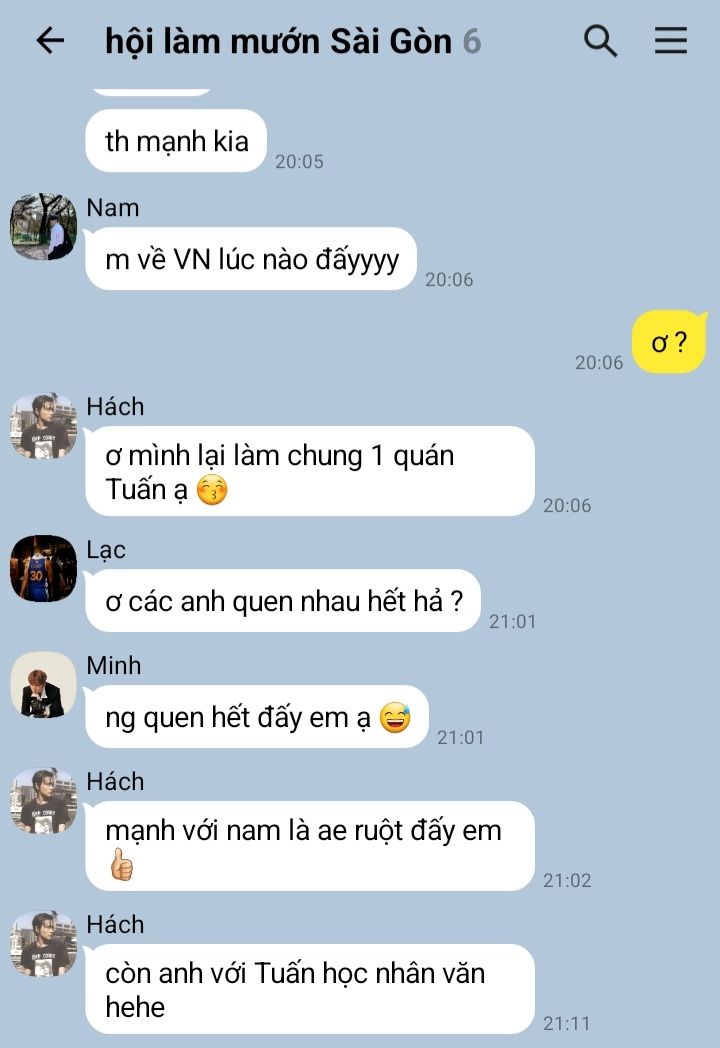Tap message 'mạnh với nam là ae ruột'

pos(310,846)
